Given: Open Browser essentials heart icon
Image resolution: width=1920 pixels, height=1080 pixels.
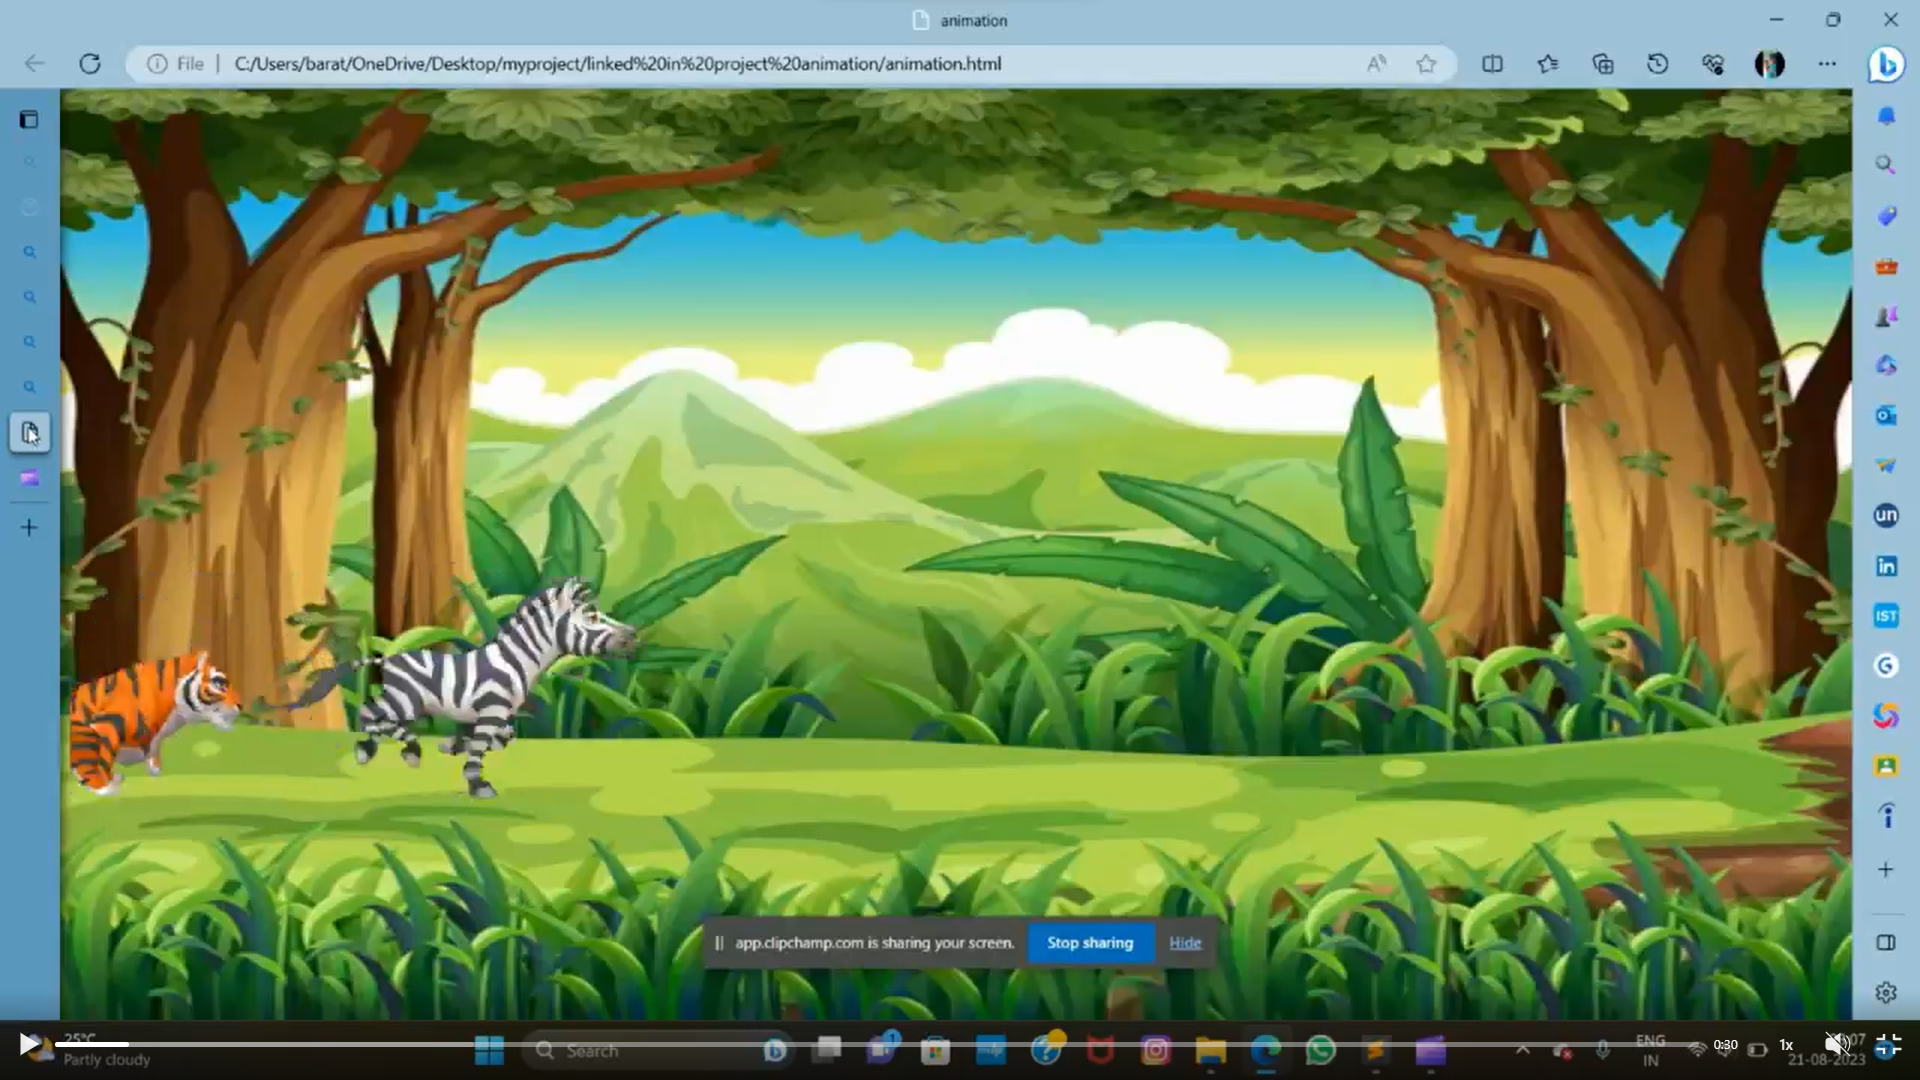Looking at the screenshot, I should [1713, 64].
